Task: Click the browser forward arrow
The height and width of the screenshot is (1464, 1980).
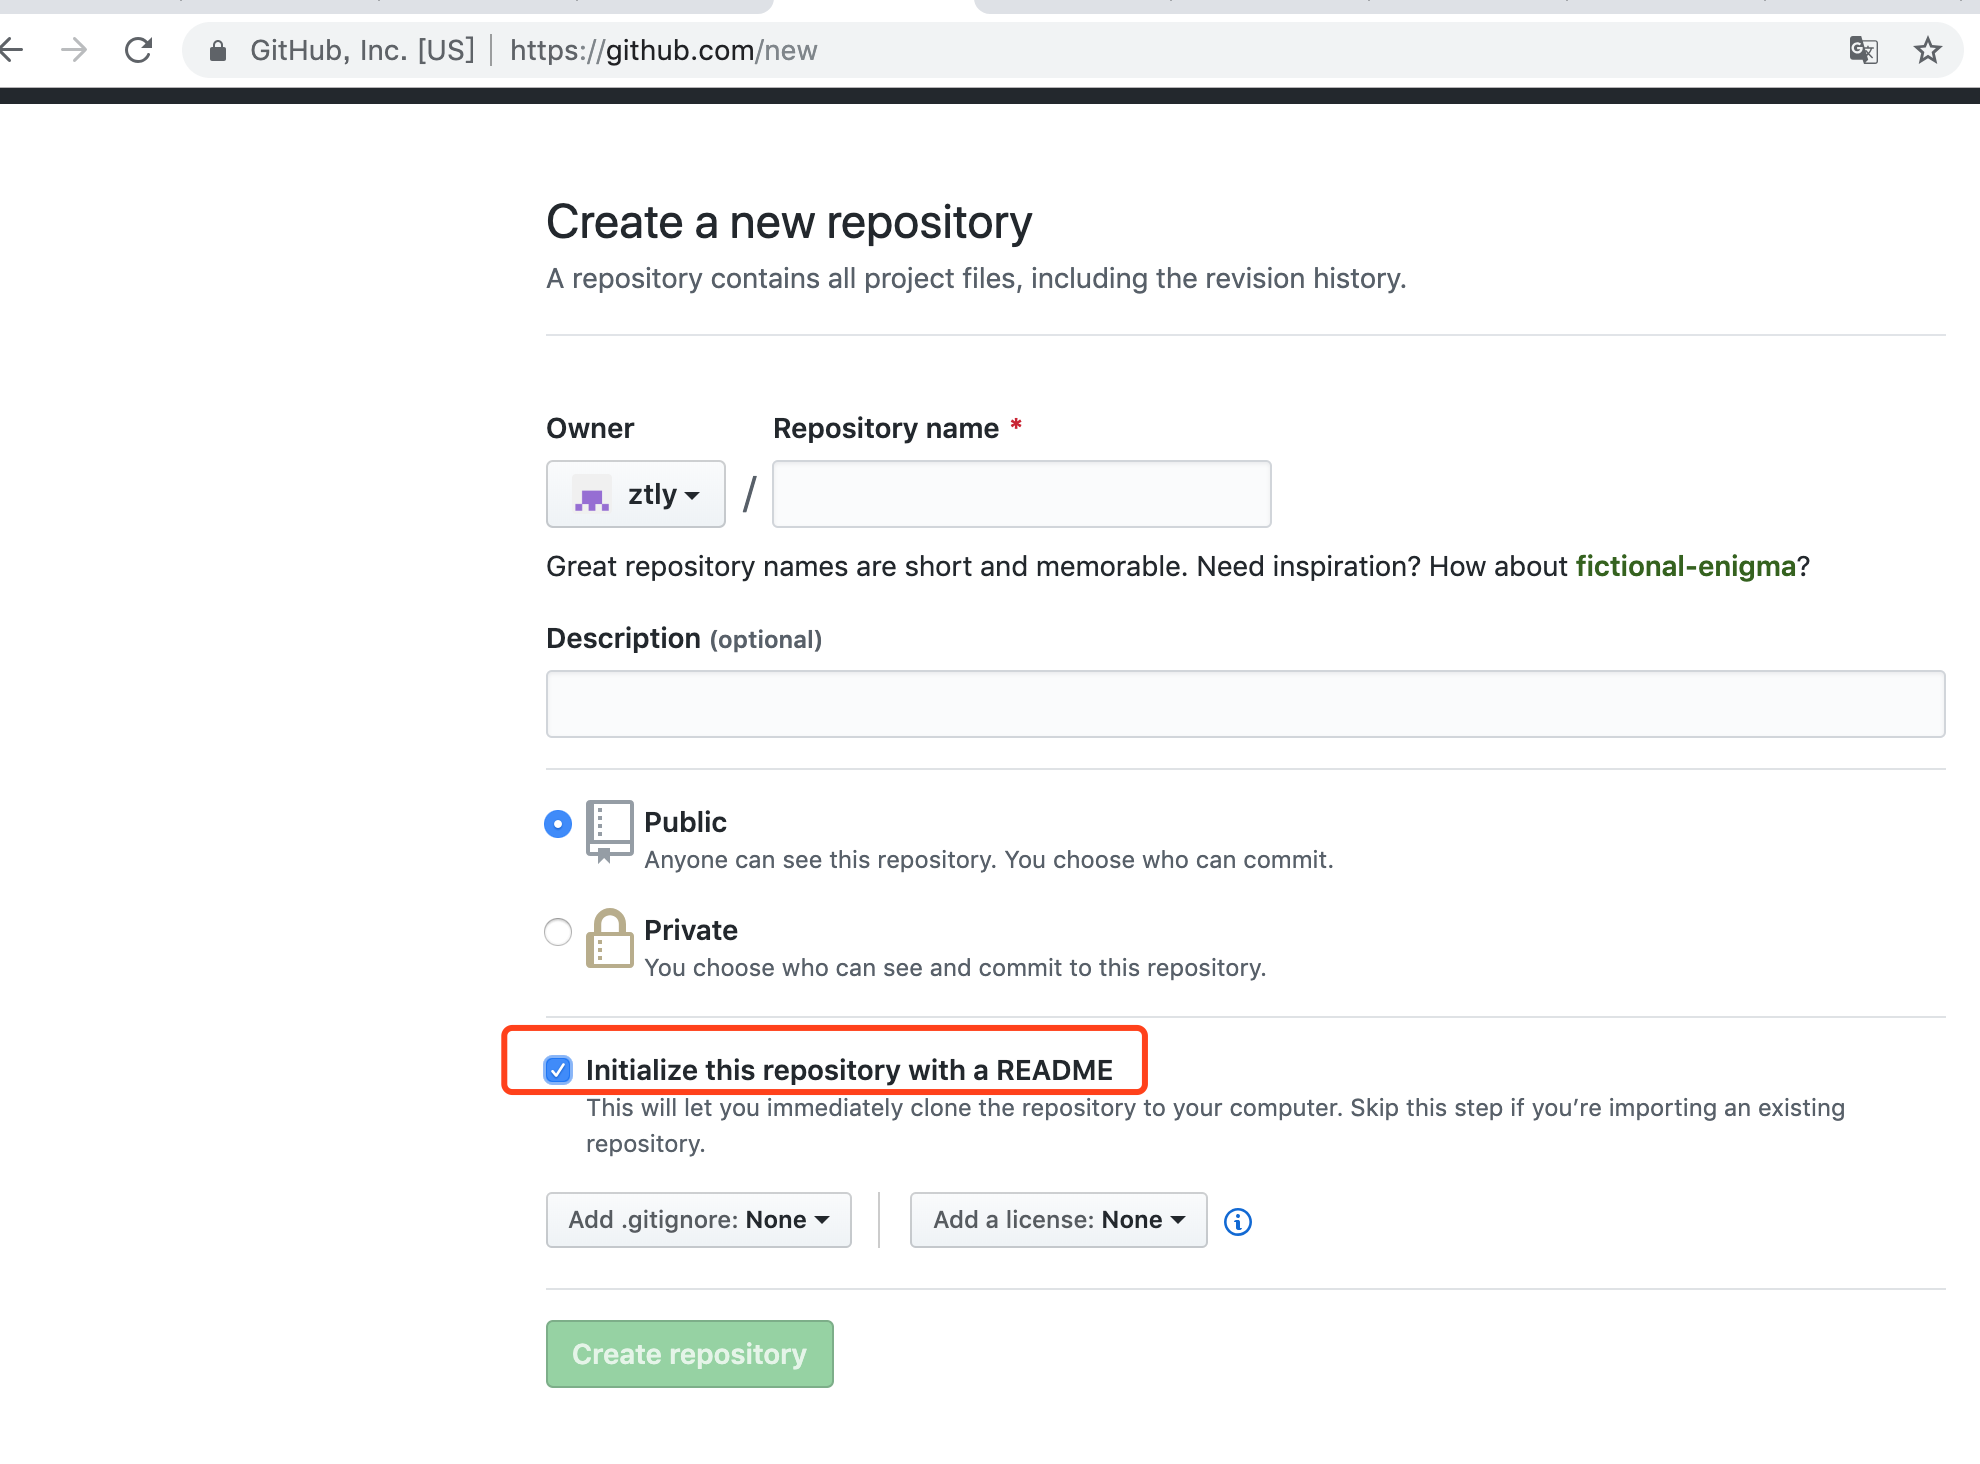Action: [x=74, y=50]
